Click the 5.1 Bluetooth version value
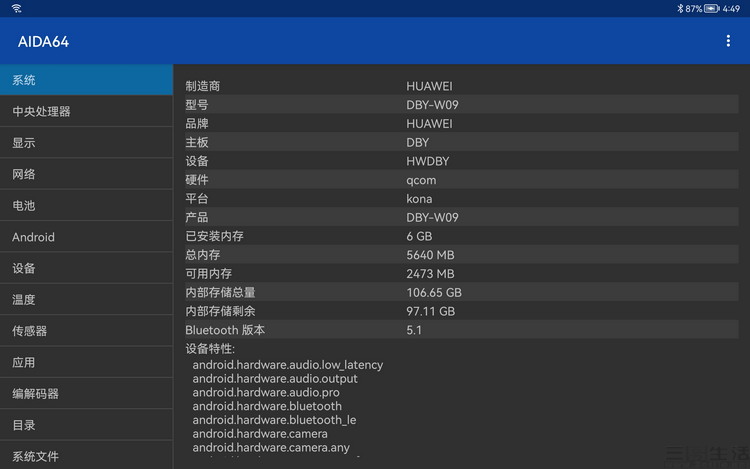Viewport: 750px width, 469px height. pos(414,330)
